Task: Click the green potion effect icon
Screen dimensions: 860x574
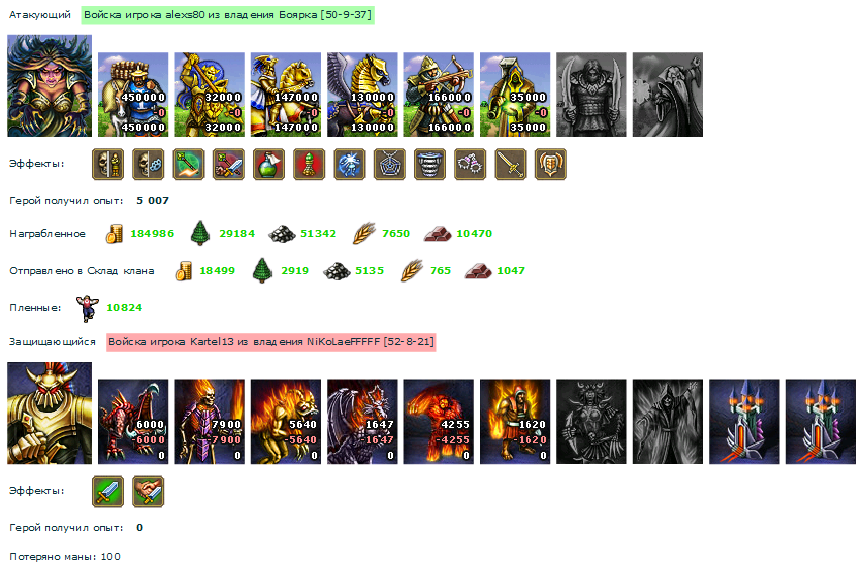Action: [x=269, y=164]
